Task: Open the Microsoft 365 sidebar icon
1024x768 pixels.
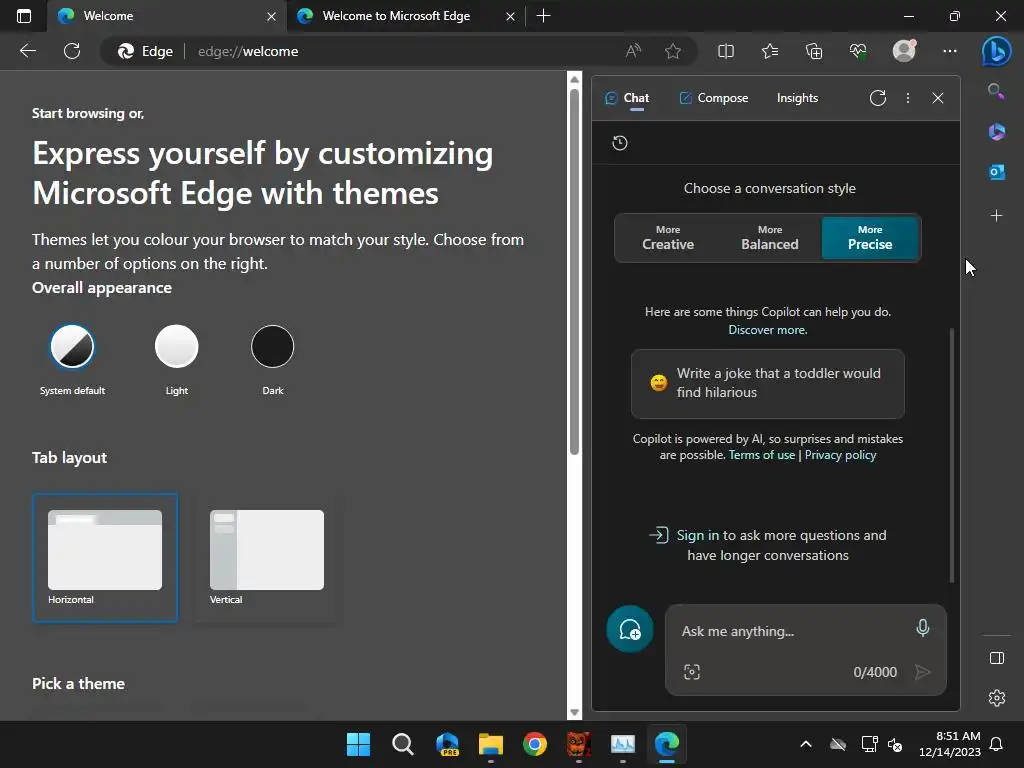Action: pyautogui.click(x=997, y=131)
